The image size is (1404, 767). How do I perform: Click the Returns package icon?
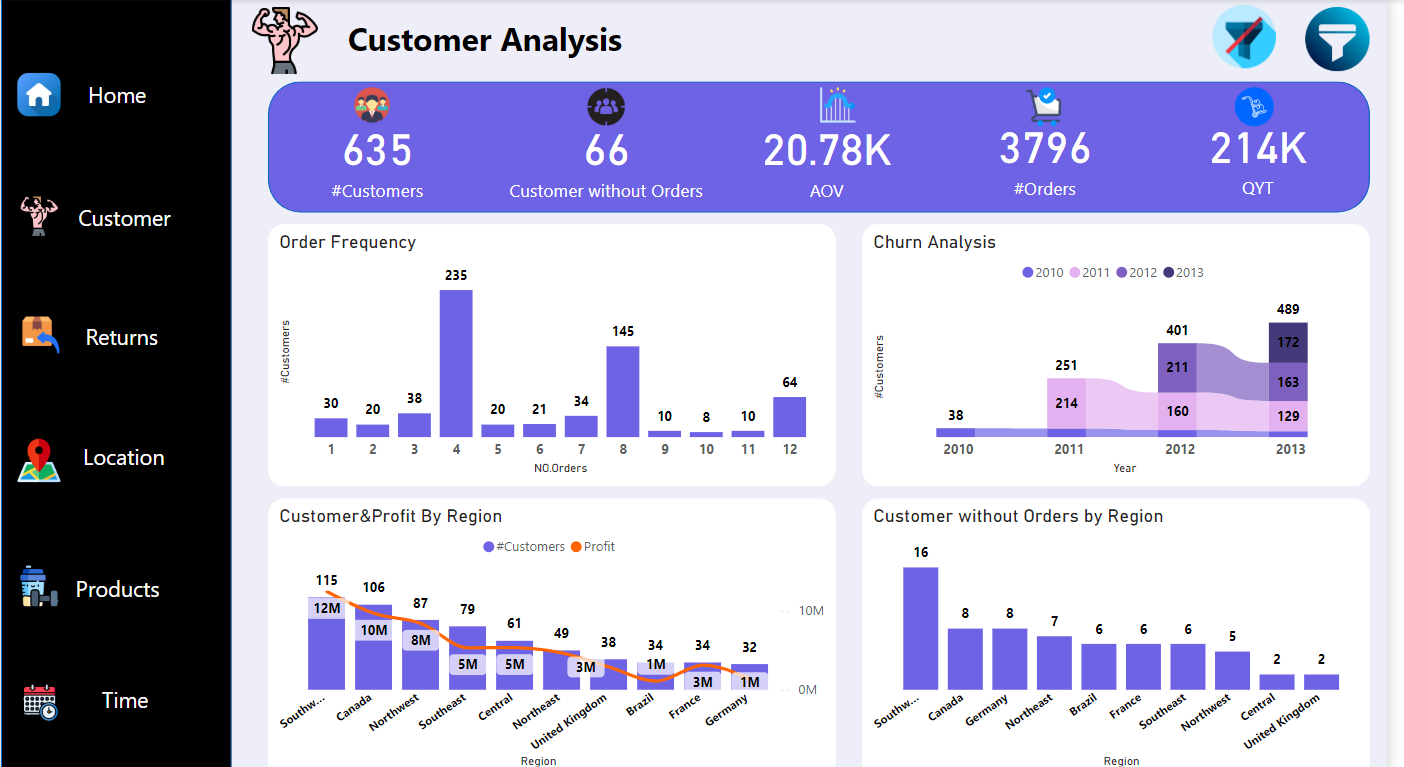40,335
